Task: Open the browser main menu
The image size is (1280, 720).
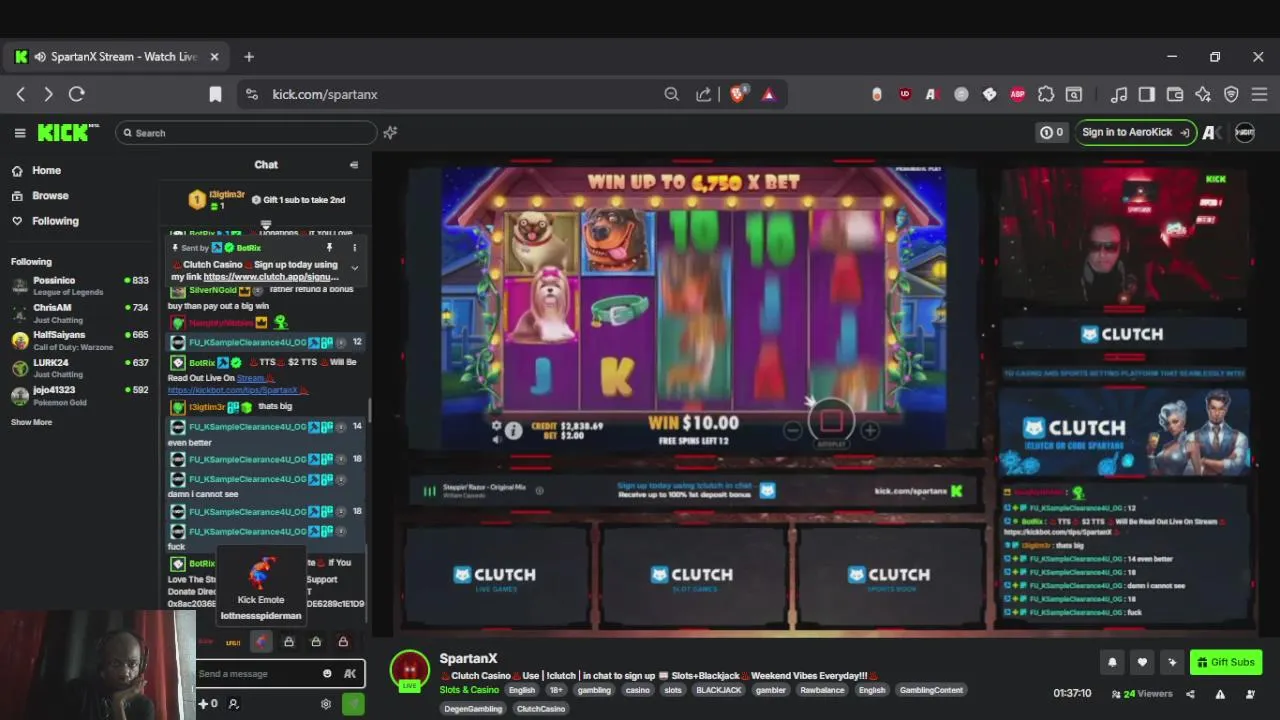Action: coord(1259,94)
